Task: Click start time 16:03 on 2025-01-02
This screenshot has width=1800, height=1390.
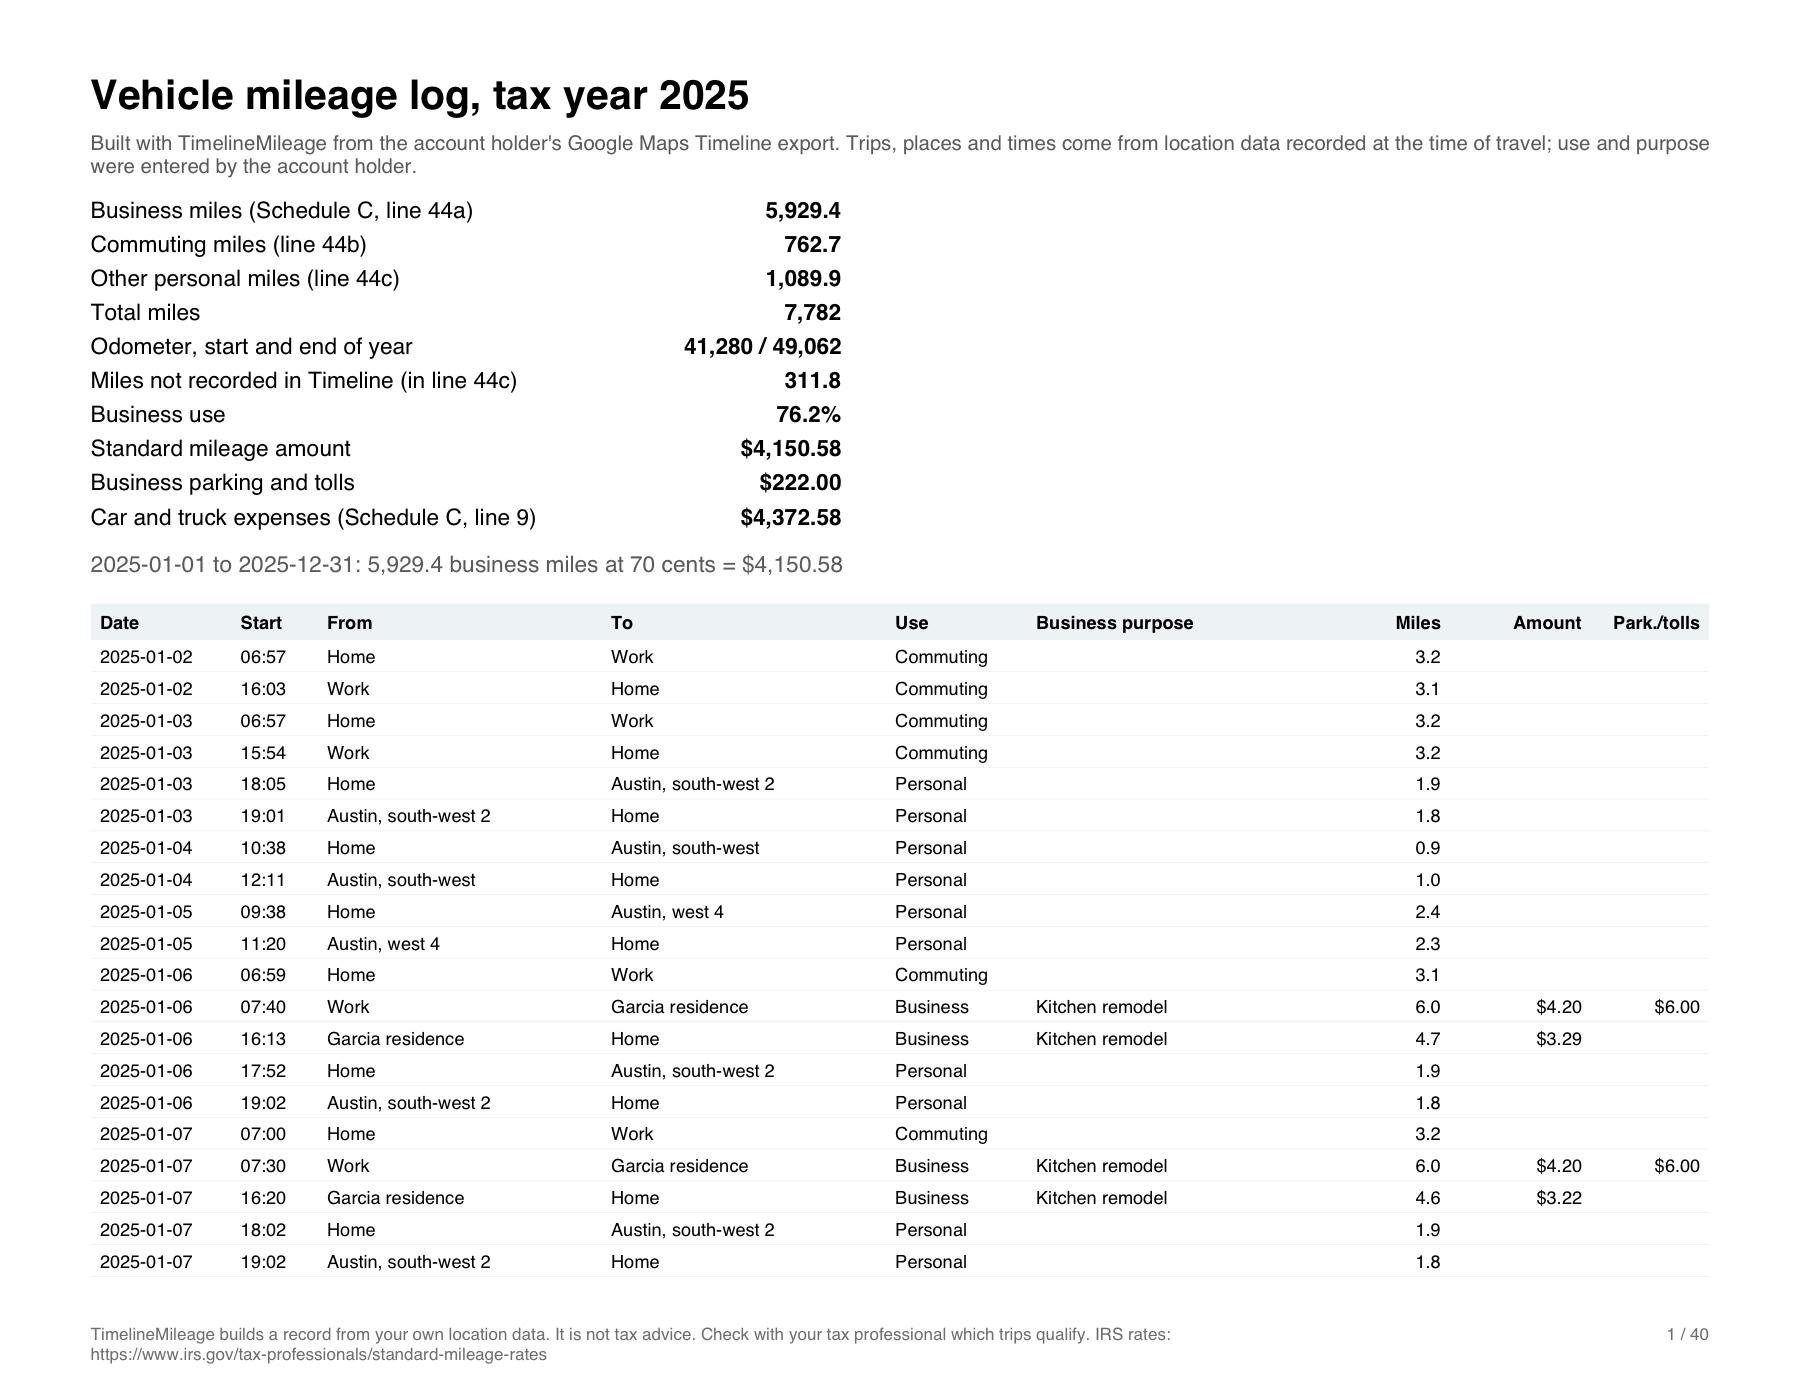Action: click(263, 689)
